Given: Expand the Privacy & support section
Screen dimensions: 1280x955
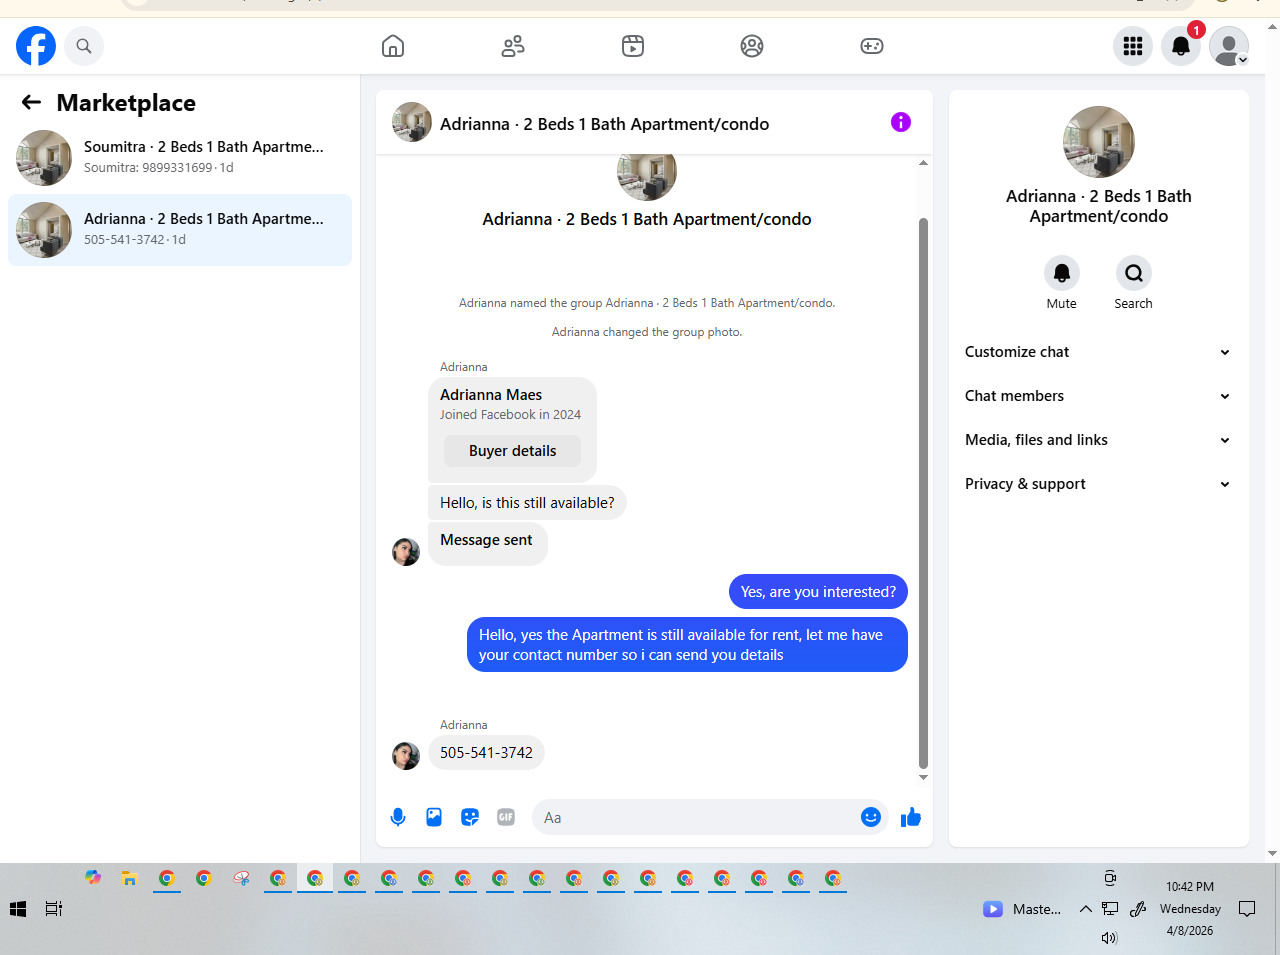Looking at the screenshot, I should (x=1098, y=484).
